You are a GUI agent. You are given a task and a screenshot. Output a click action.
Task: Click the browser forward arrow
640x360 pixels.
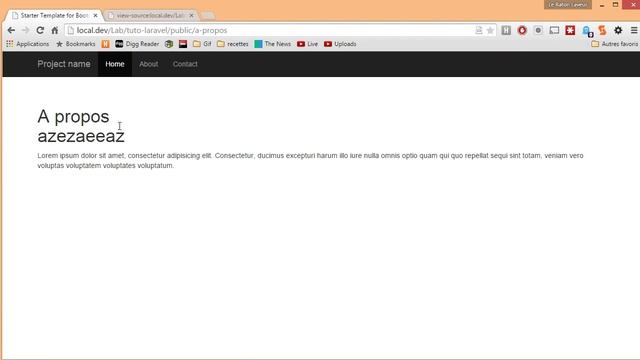pyautogui.click(x=25, y=30)
